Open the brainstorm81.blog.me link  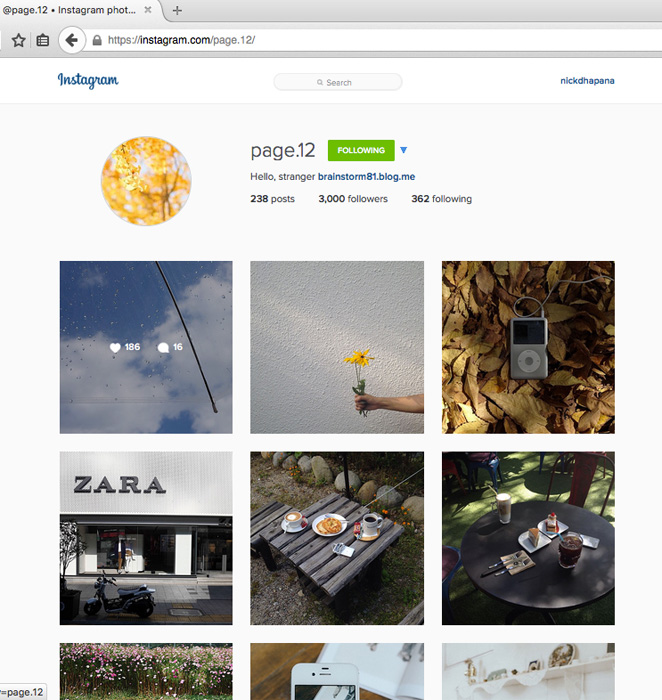click(x=366, y=177)
